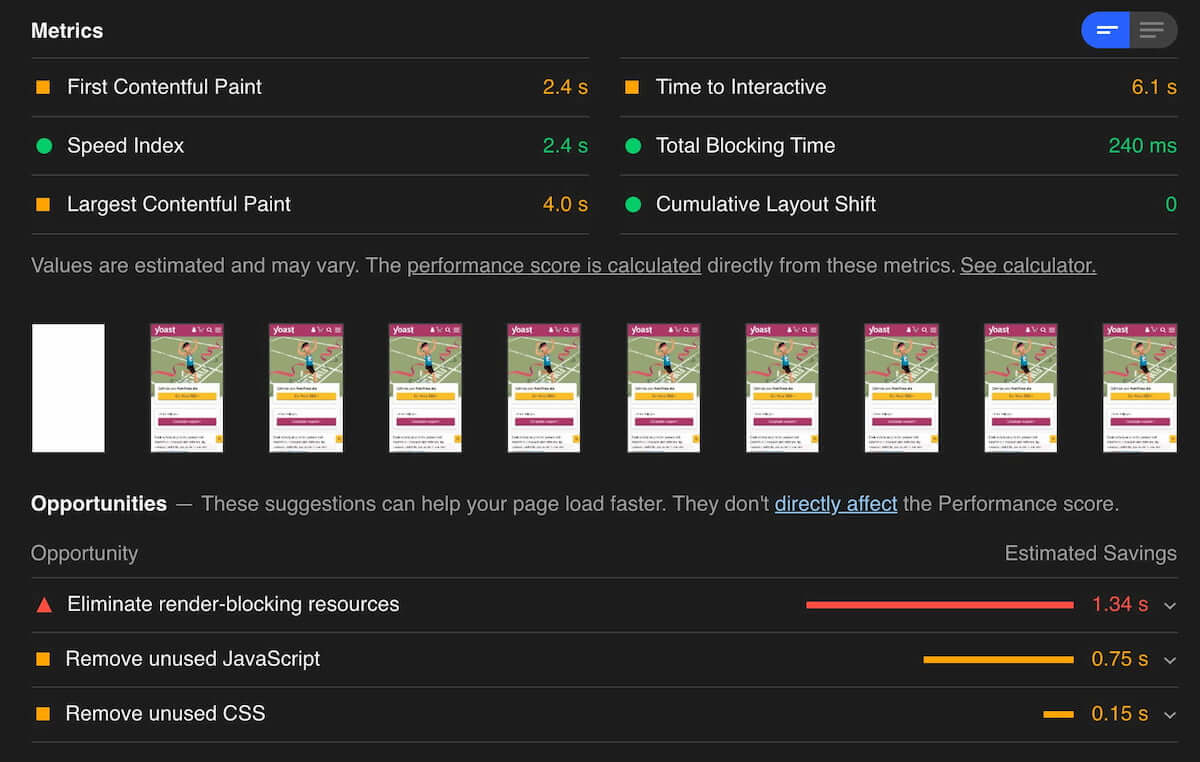Click the orange square icon beside First Contentful Paint
1200x762 pixels.
pos(43,87)
